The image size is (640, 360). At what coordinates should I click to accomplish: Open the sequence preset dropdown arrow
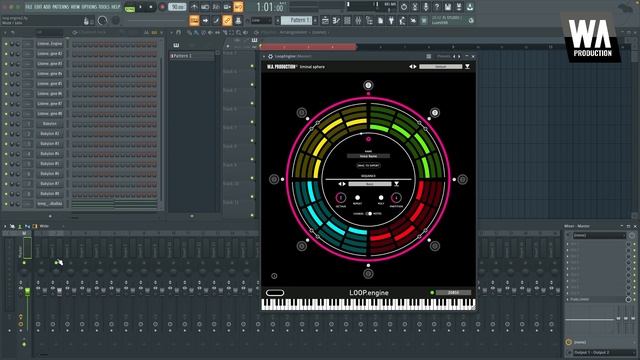pyautogui.click(x=396, y=184)
